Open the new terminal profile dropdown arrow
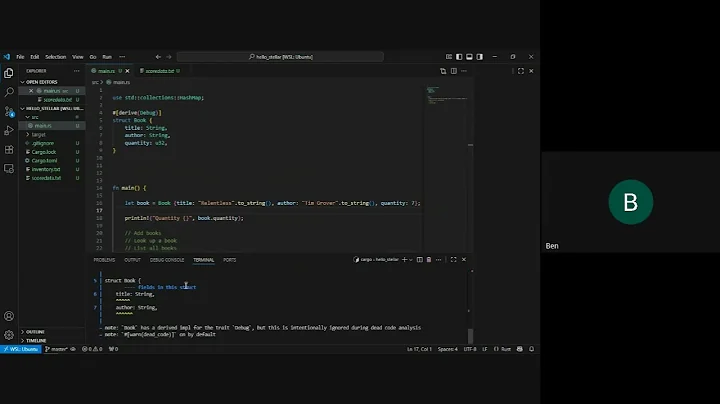 [x=411, y=260]
